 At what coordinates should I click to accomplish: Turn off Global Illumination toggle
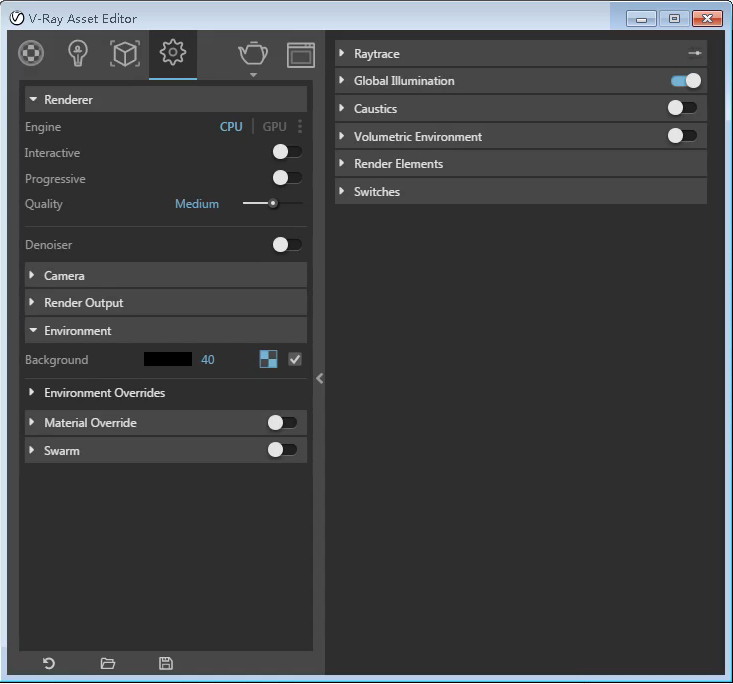click(686, 81)
